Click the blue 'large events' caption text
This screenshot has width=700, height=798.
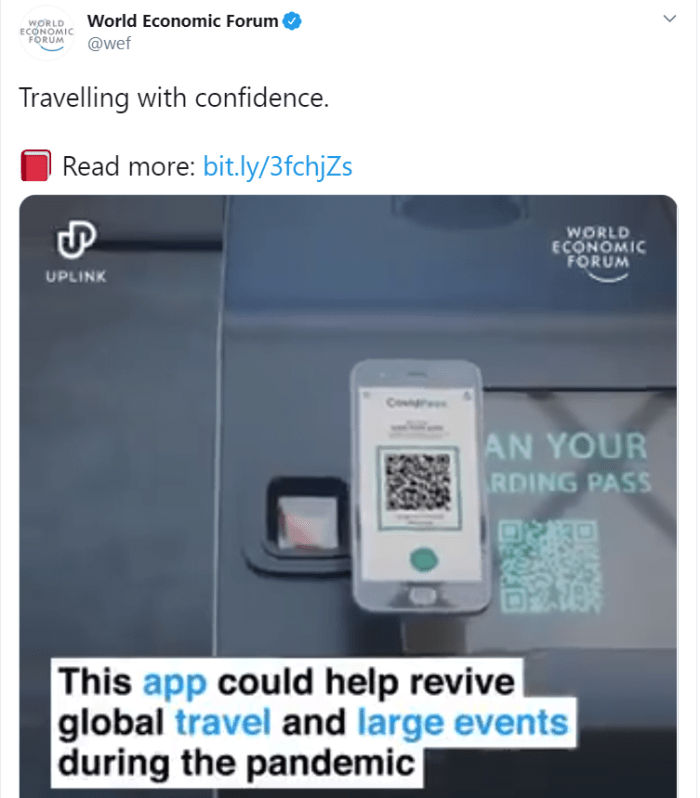tap(463, 723)
